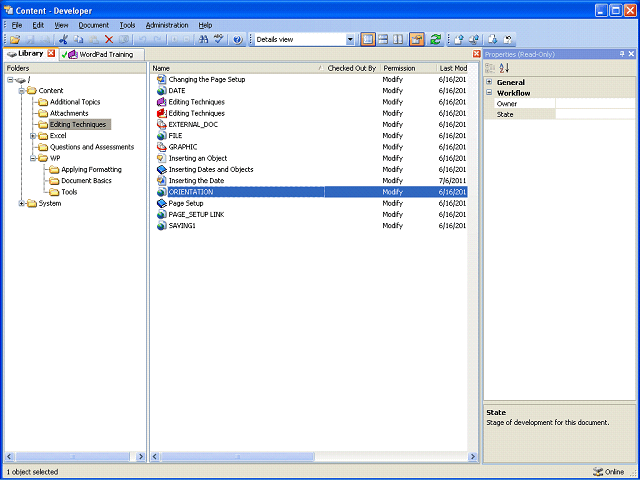Screen dimensions: 640x480
Task: Click the Check Out toolbar icon
Action: (x=474, y=40)
